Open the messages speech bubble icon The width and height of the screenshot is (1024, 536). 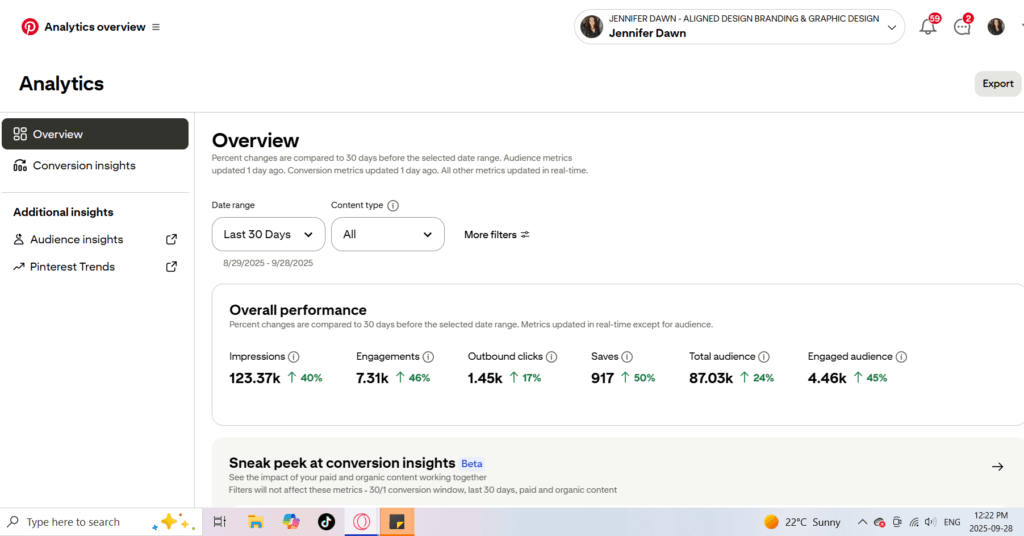click(x=962, y=27)
